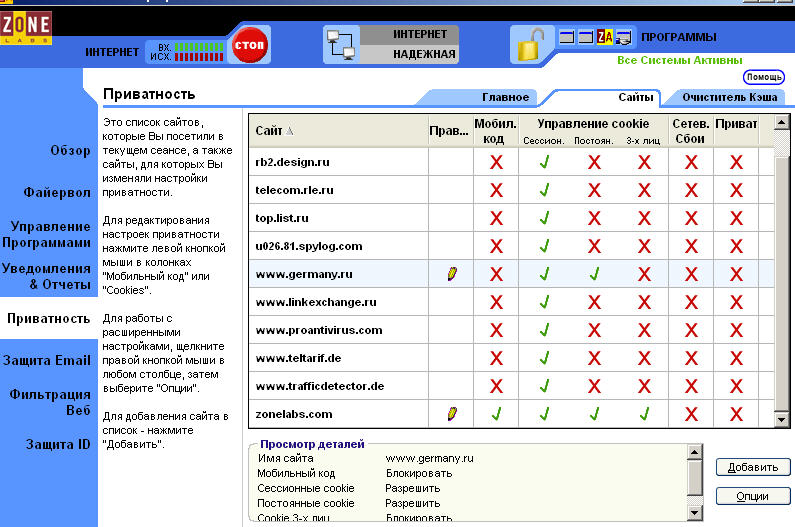Toggle web bugs setting for www.linkexchange.ru
This screenshot has width=795, height=527.
[691, 302]
